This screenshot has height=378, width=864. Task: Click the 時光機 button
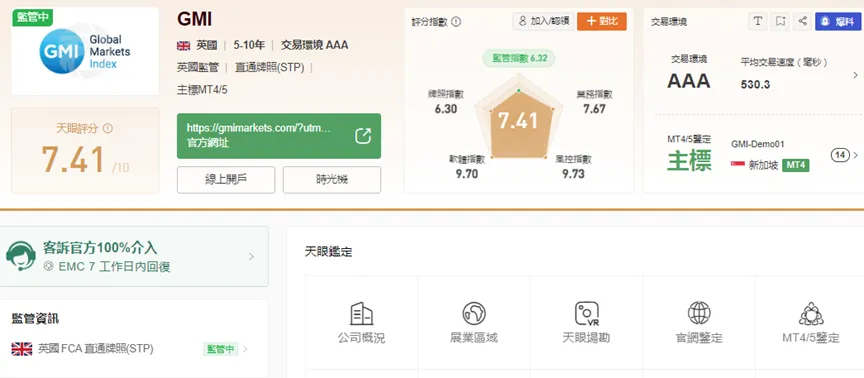click(332, 180)
